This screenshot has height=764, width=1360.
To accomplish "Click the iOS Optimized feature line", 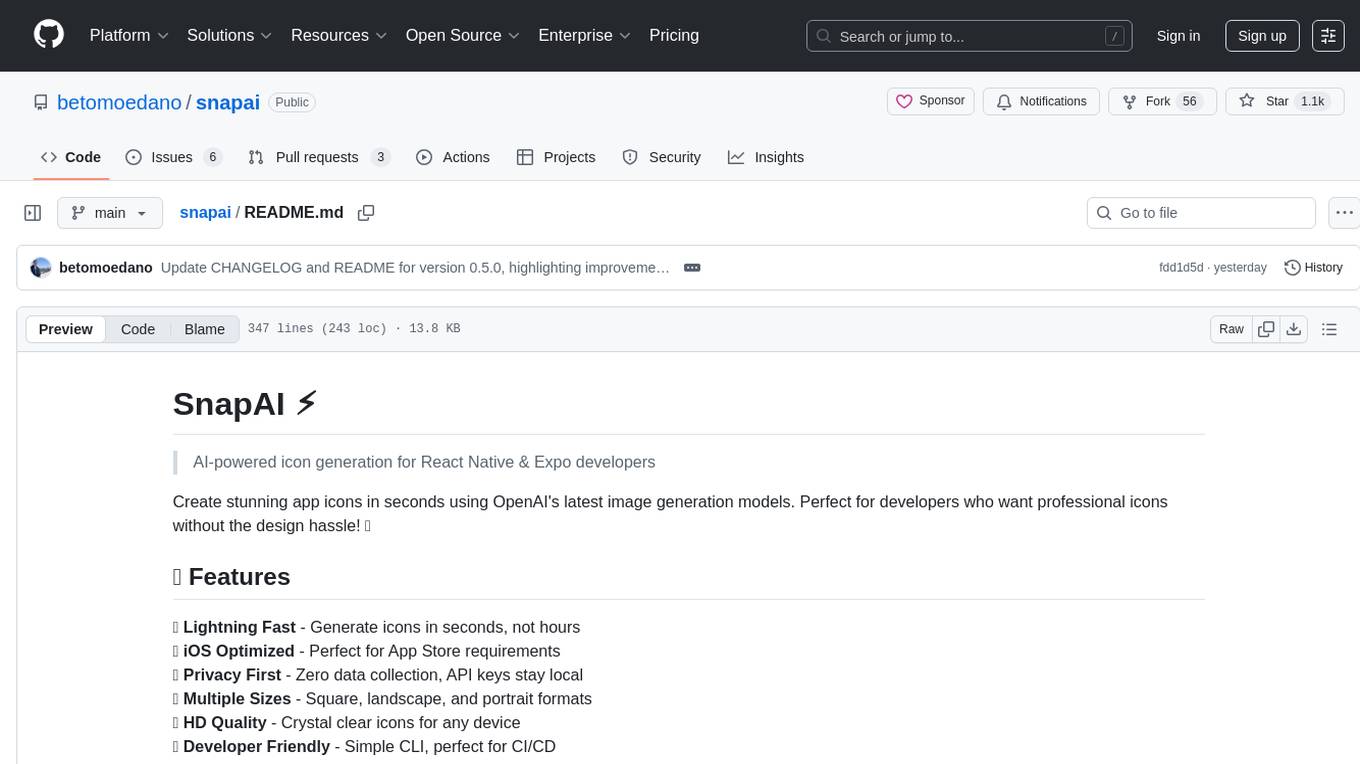I will [366, 651].
